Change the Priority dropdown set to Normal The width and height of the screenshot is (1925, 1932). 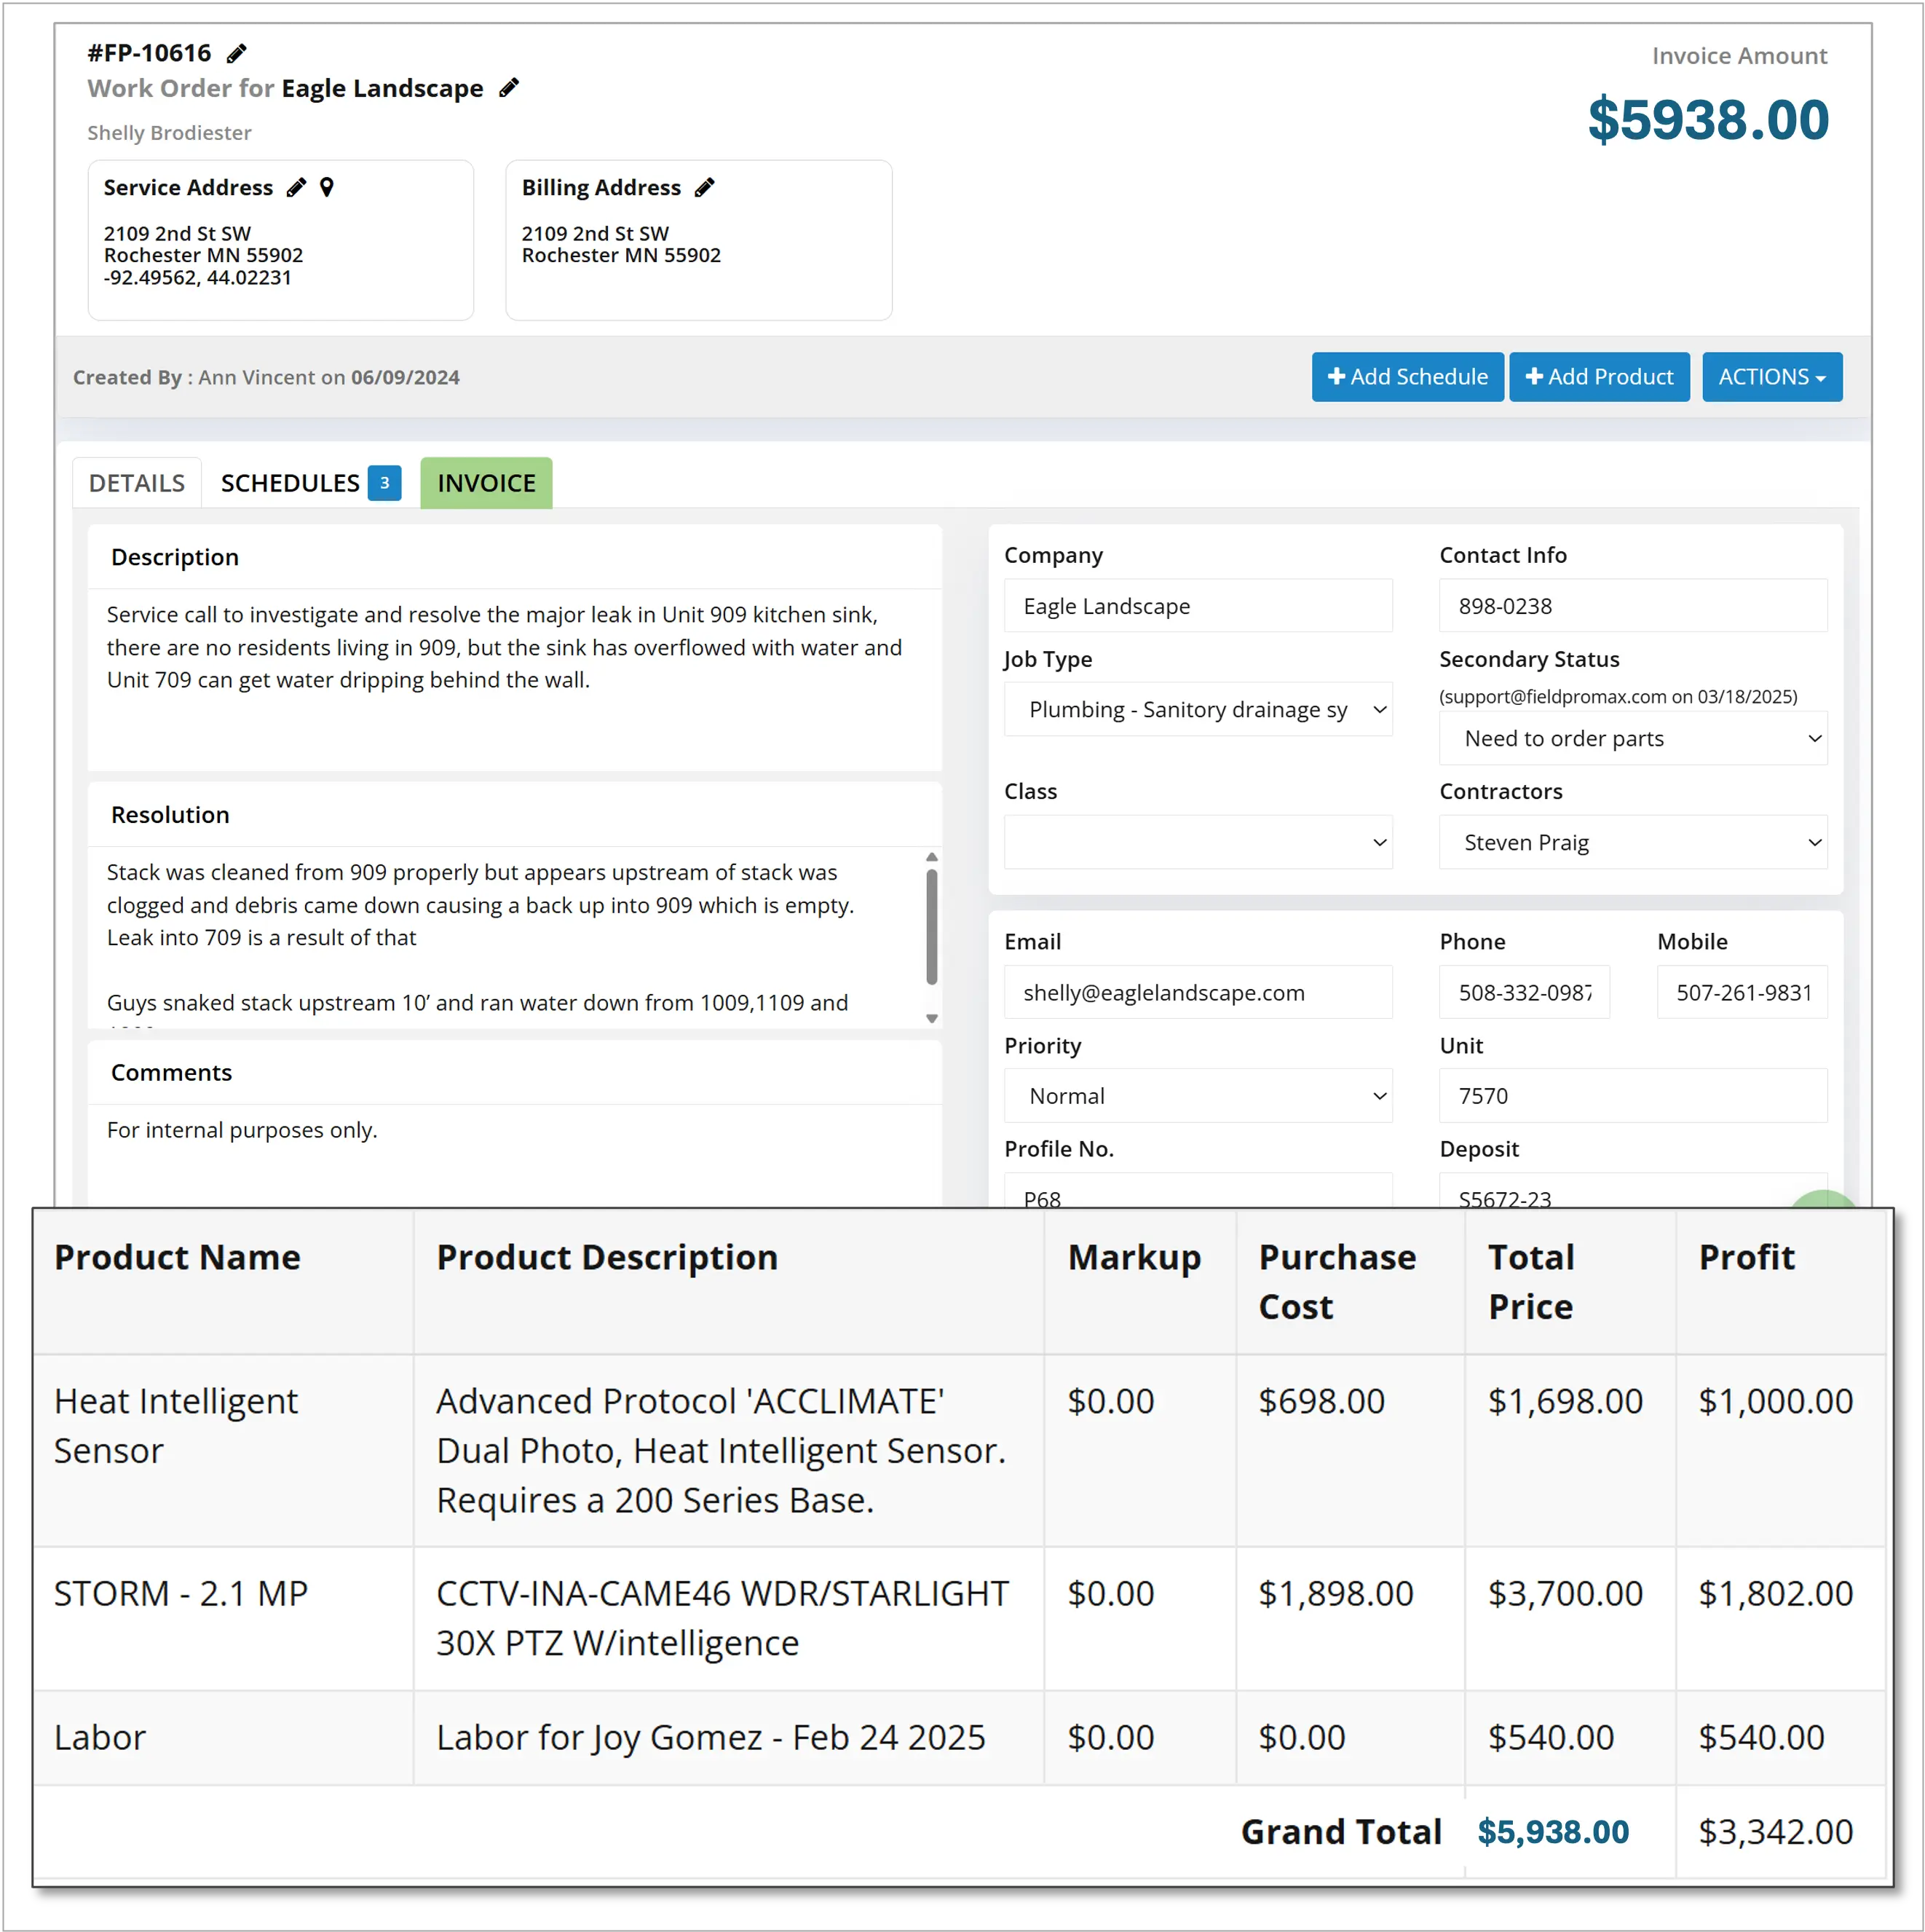click(x=1198, y=1096)
